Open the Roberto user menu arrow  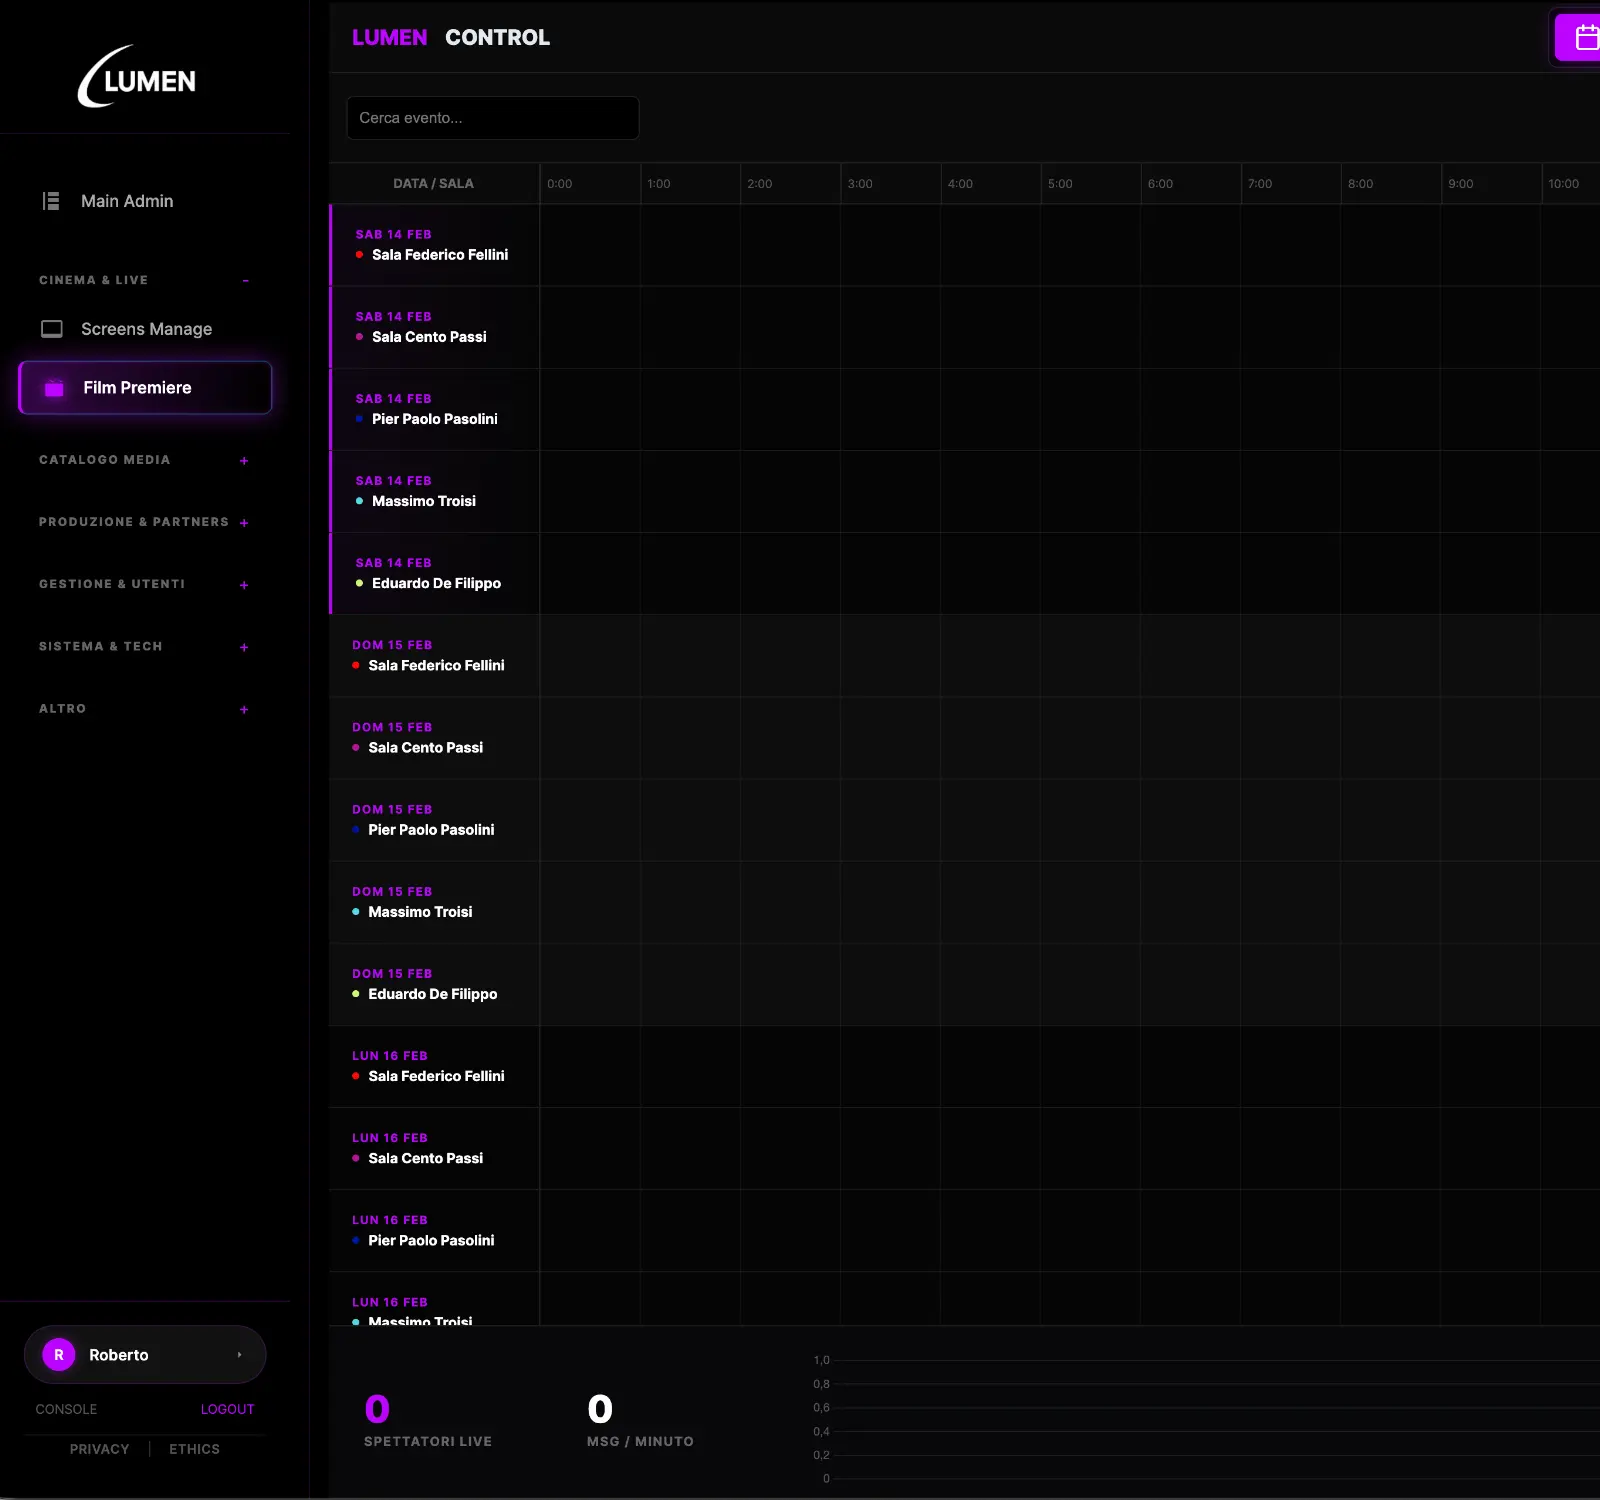click(x=239, y=1355)
